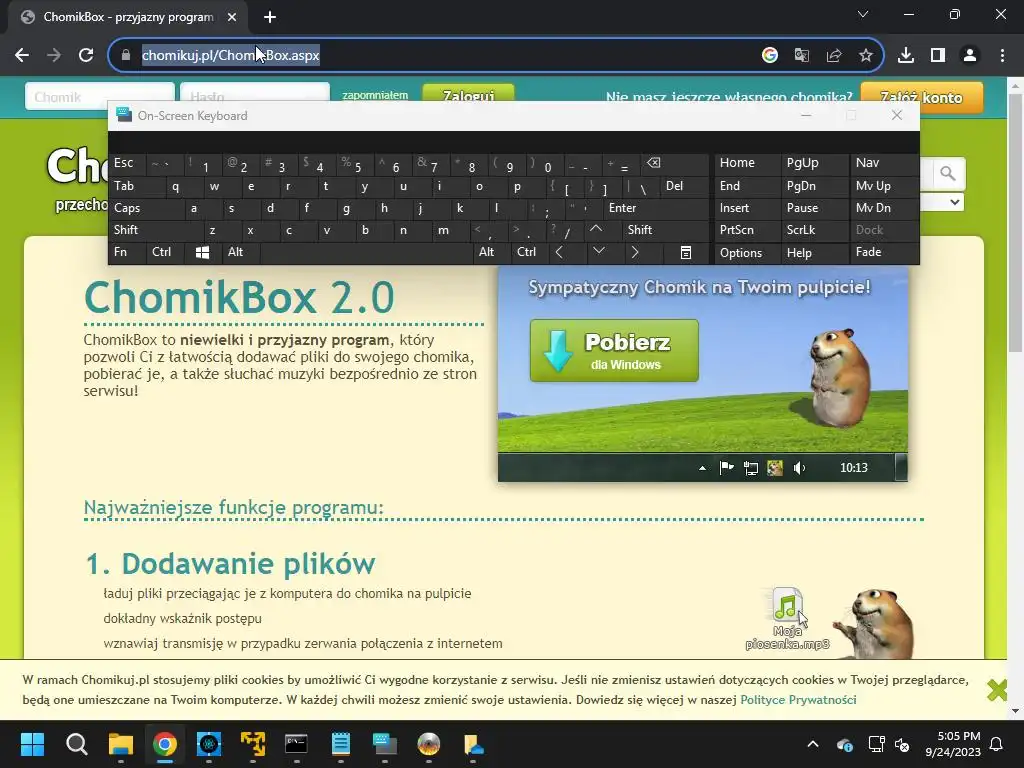Open the Chrome profile icon
1024x768 pixels.
[x=970, y=56]
